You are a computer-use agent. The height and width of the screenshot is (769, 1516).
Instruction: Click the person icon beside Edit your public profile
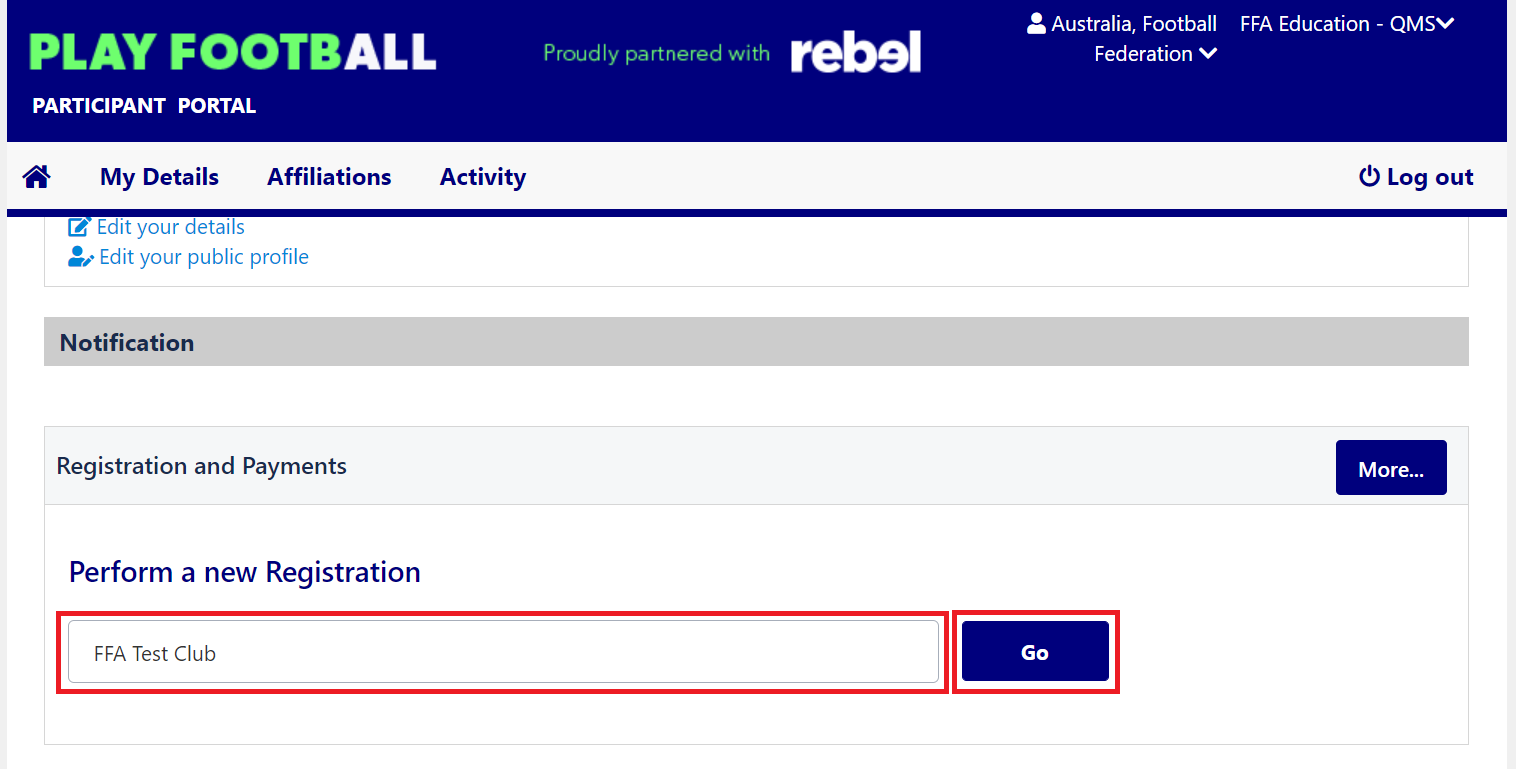(x=79, y=256)
